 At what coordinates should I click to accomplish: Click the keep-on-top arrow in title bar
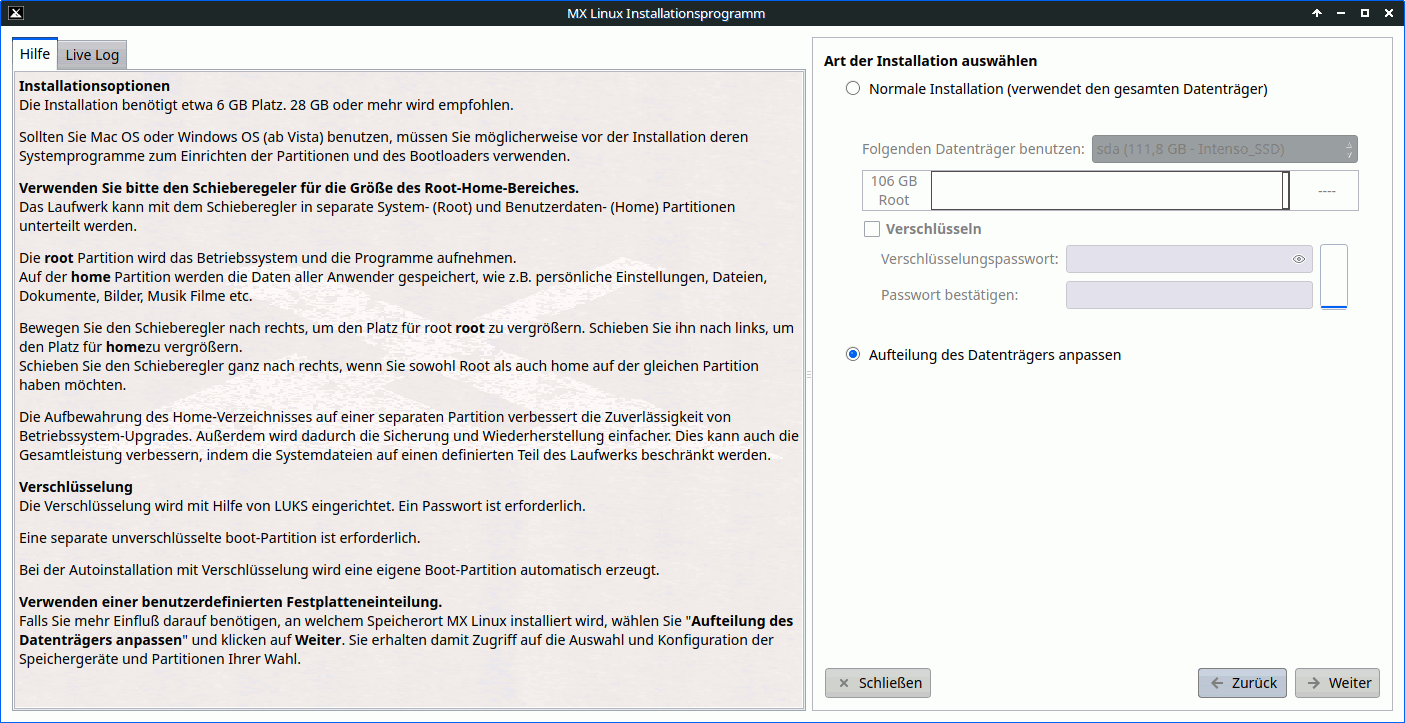click(1317, 13)
